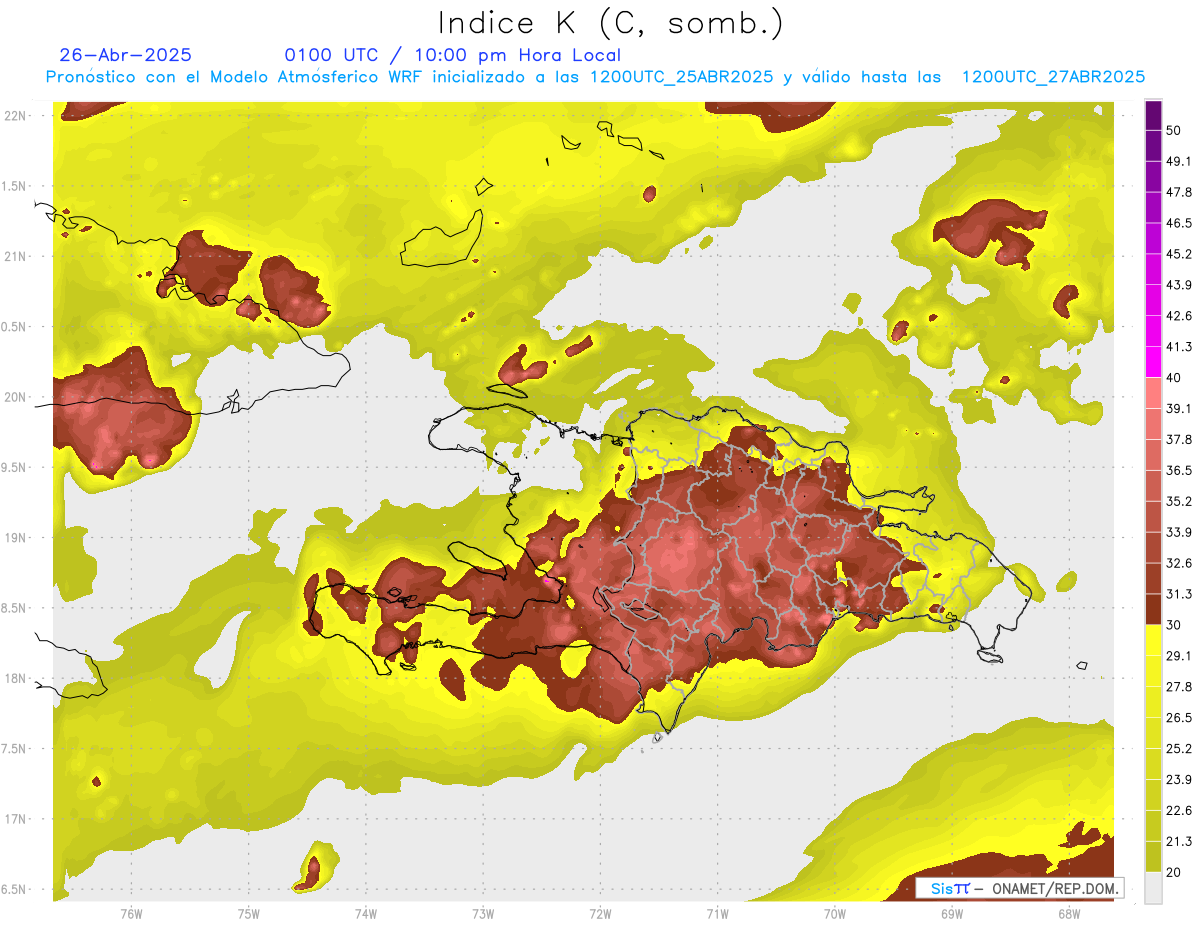Viewport: 1200px width, 927px height.
Task: Click the colorbar value "49.1"
Action: (x=1179, y=162)
